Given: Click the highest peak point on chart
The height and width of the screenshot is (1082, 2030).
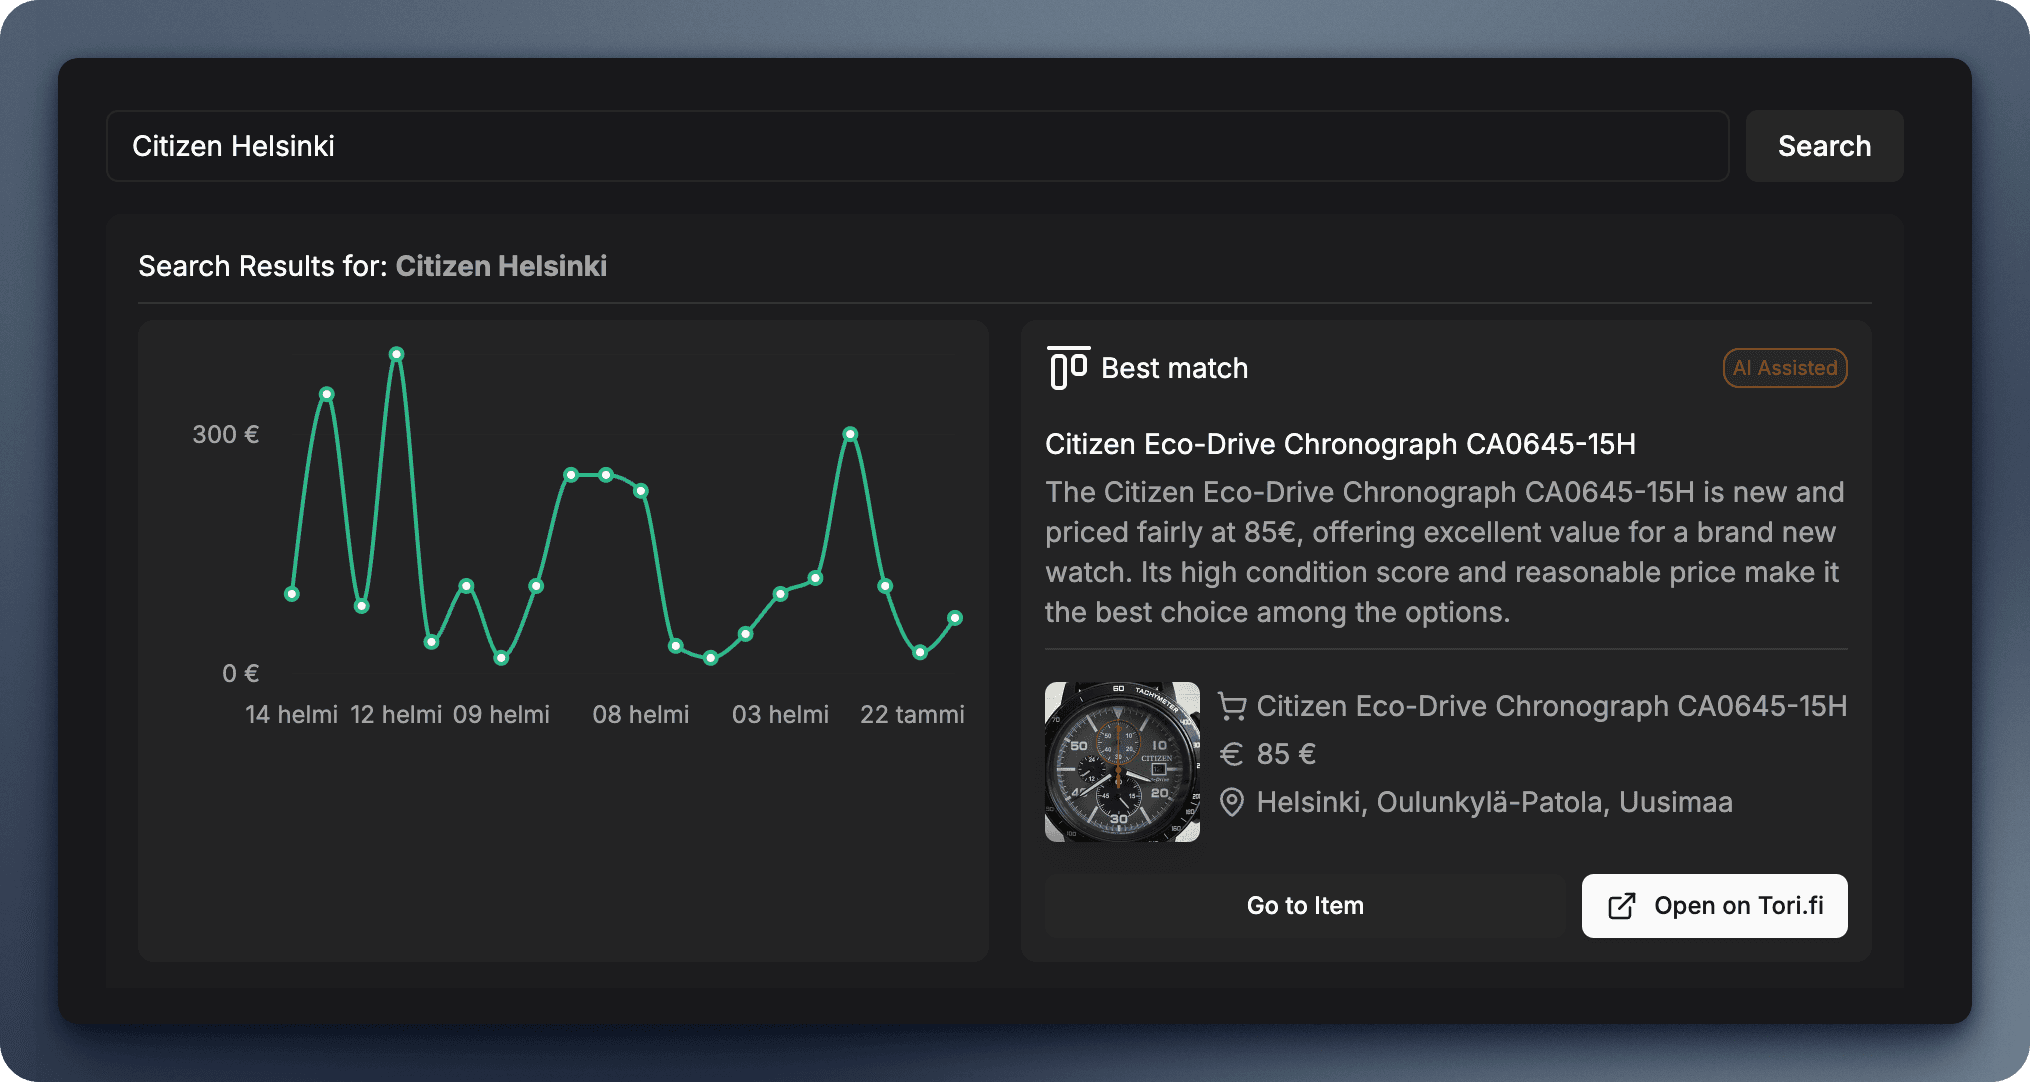Looking at the screenshot, I should [x=397, y=354].
